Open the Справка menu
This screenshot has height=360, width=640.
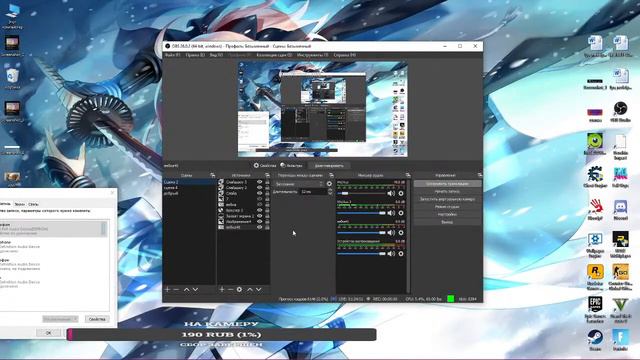coord(344,55)
